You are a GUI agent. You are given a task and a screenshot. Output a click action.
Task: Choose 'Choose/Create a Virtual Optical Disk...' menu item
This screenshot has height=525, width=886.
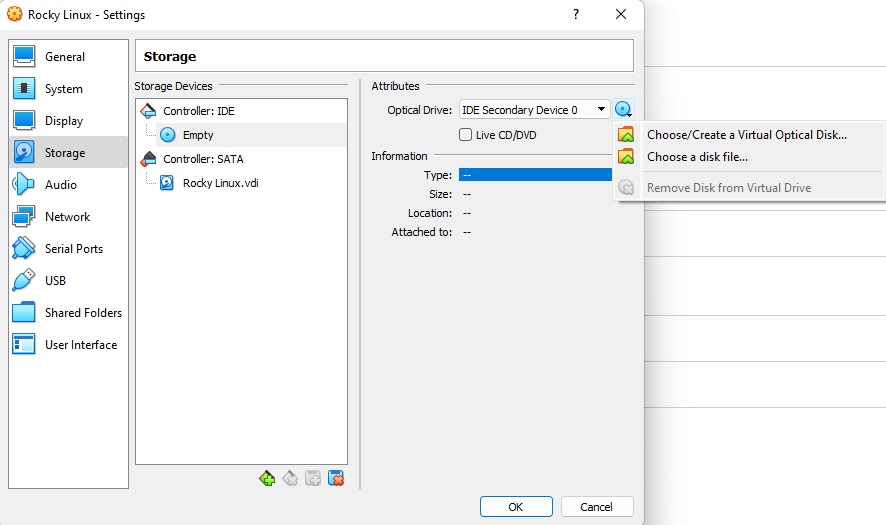point(749,134)
